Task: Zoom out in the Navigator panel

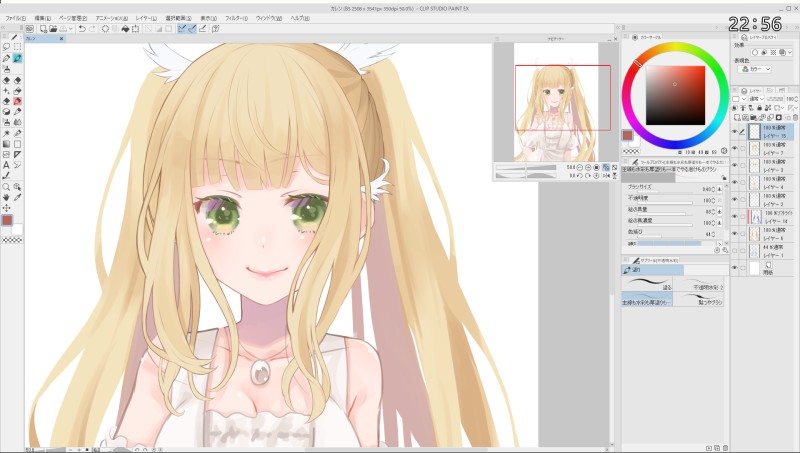Action: 580,167
